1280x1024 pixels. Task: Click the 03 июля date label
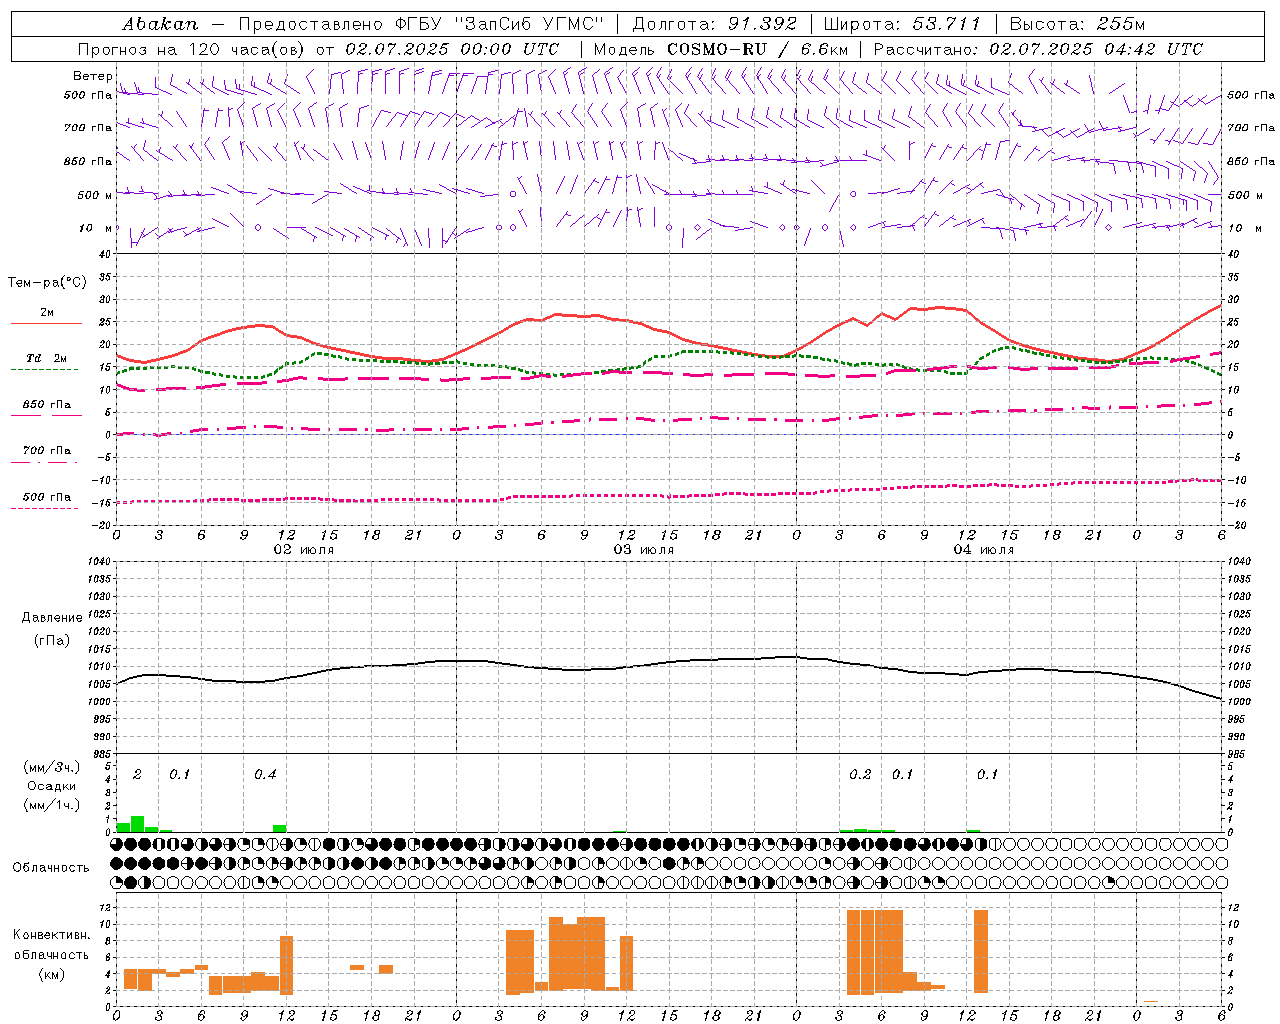644,550
